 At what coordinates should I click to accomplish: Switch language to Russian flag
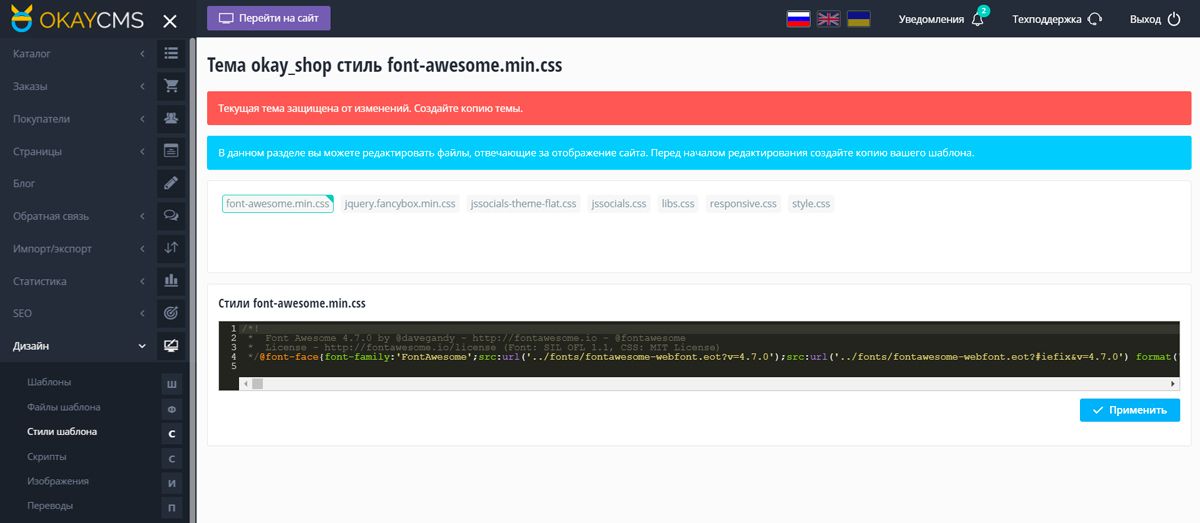[798, 19]
